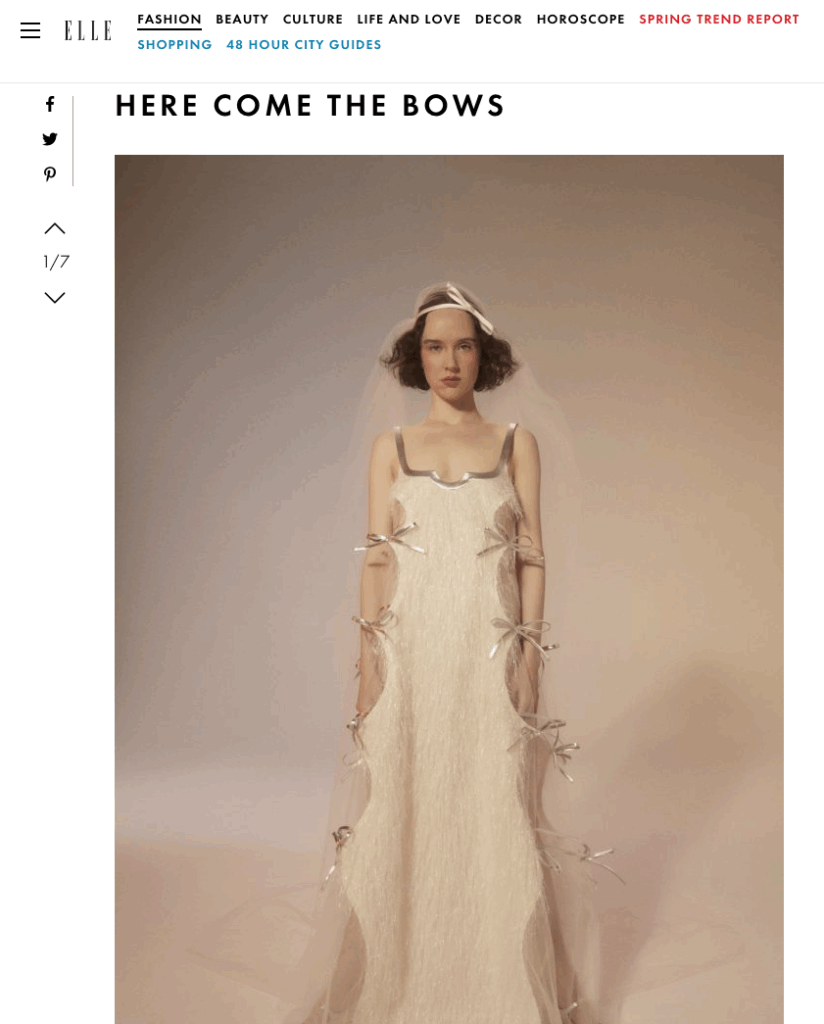Screen dimensions: 824x1024
Task: Open the Decor section
Action: [498, 20]
